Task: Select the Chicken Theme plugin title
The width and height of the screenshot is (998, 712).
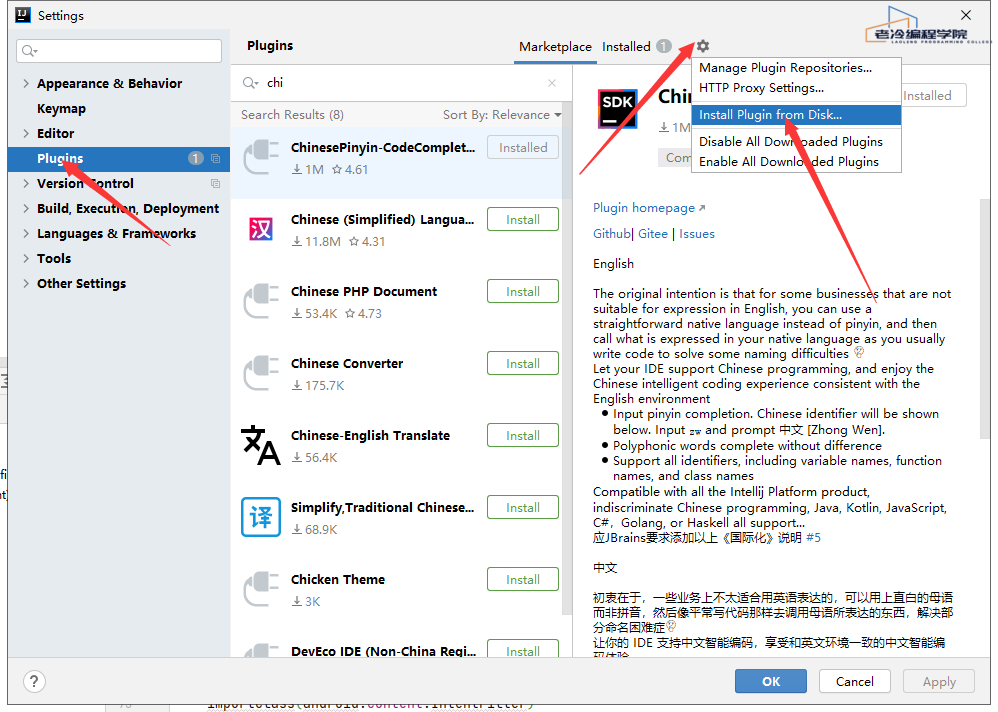Action: 338,579
